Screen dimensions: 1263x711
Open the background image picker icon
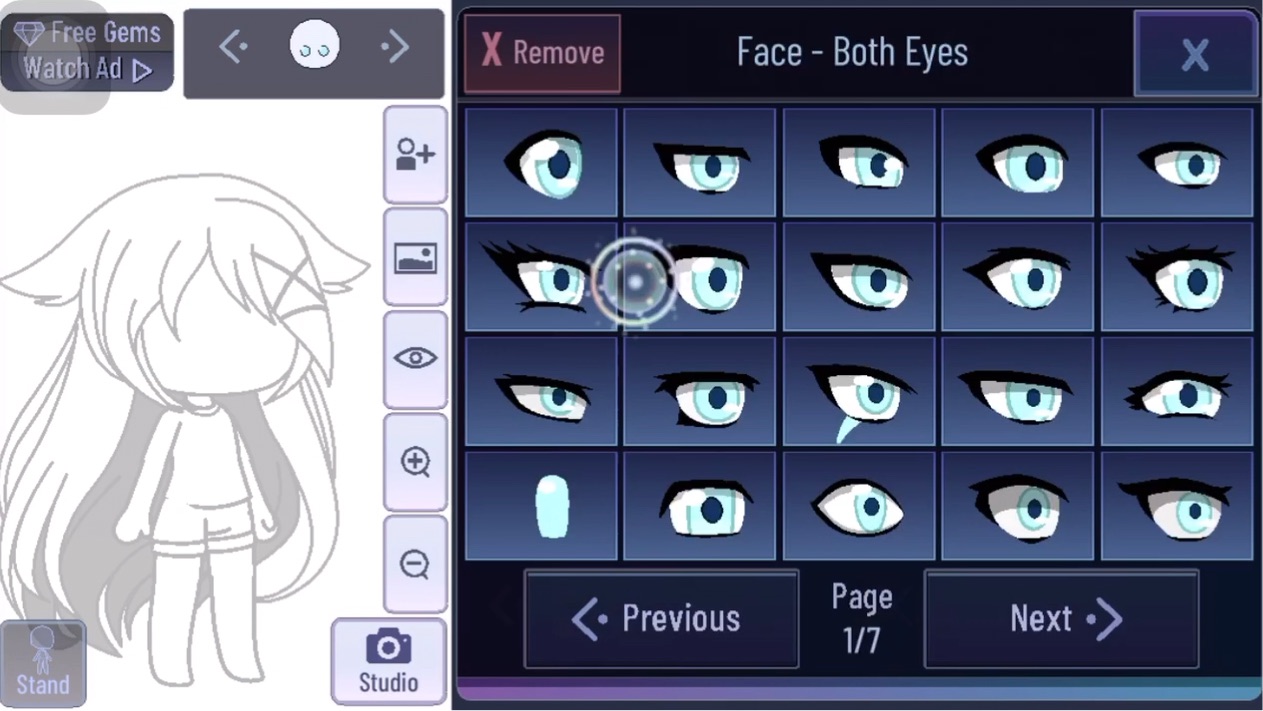click(x=415, y=257)
